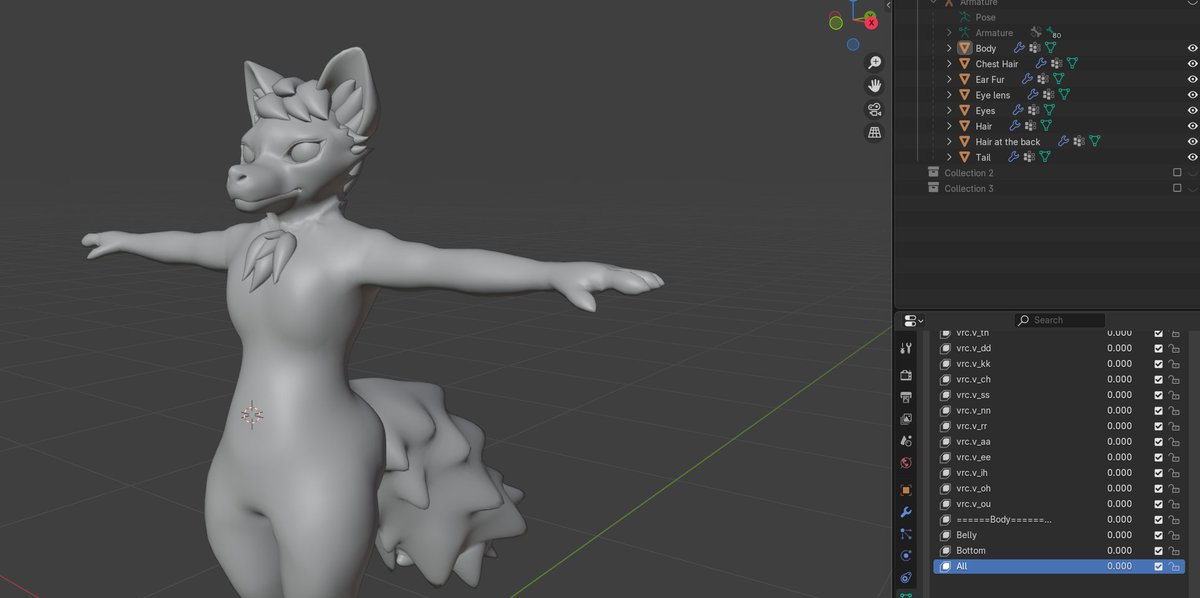
Task: Click the blue Z axis gizmo dot
Action: coord(853,45)
